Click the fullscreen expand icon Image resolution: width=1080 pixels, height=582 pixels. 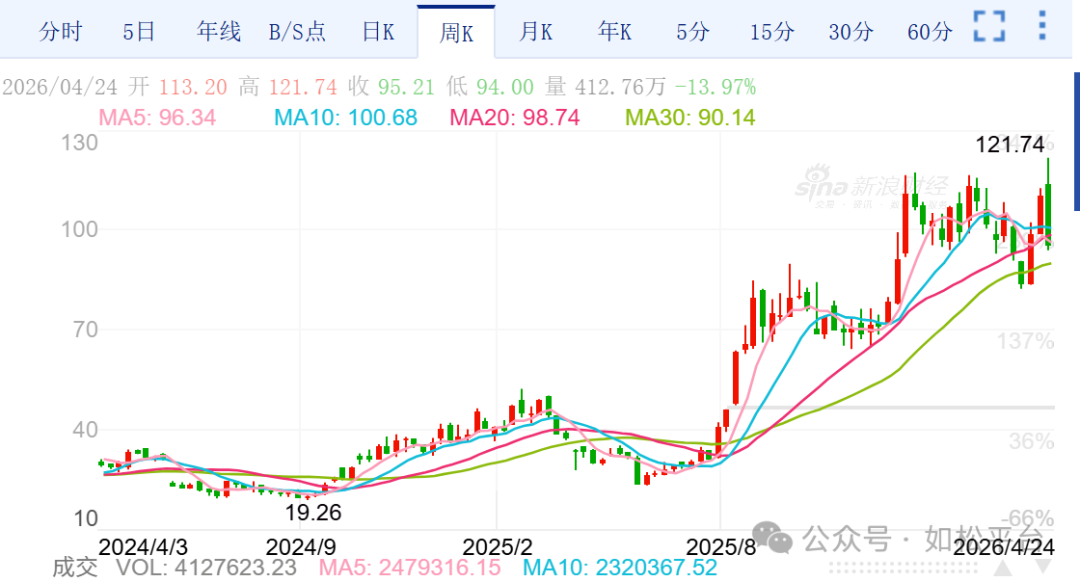989,27
